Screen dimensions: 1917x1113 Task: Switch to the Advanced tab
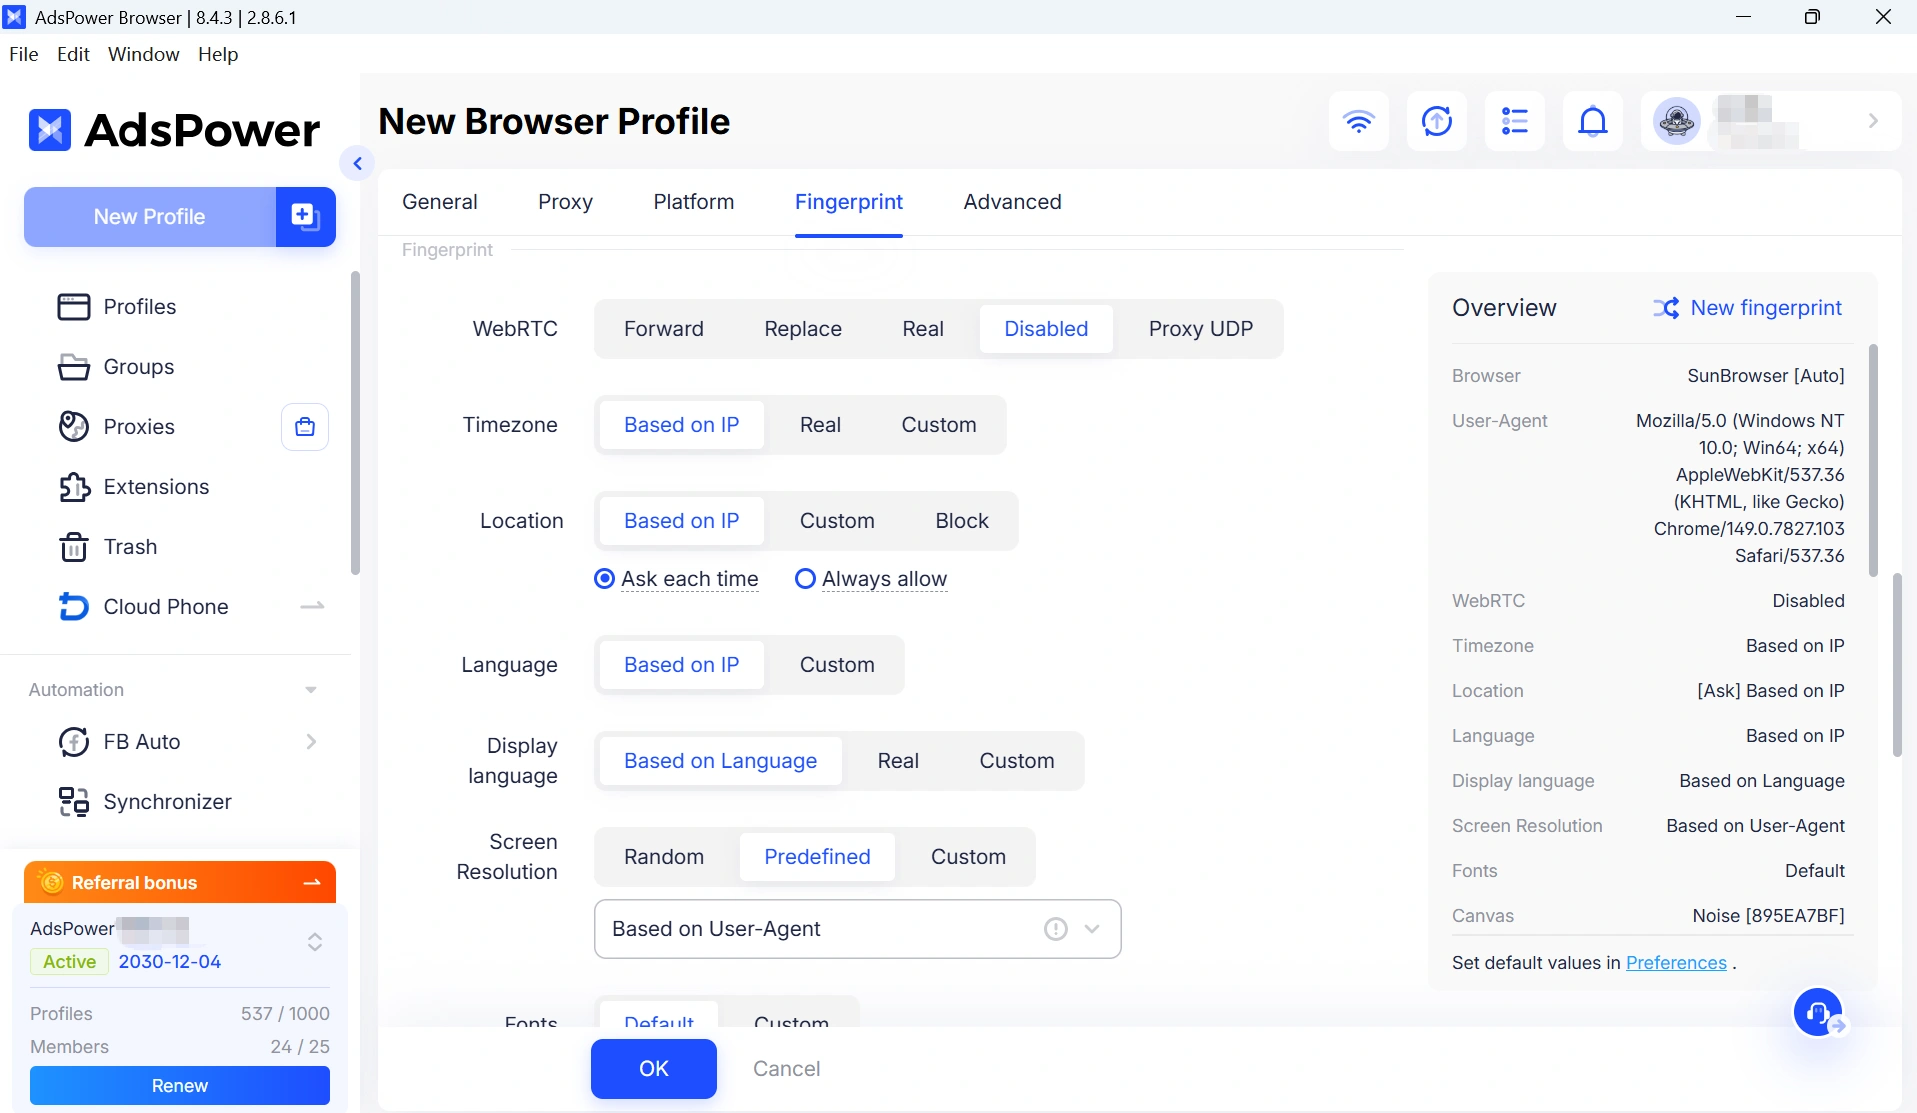tap(1012, 202)
